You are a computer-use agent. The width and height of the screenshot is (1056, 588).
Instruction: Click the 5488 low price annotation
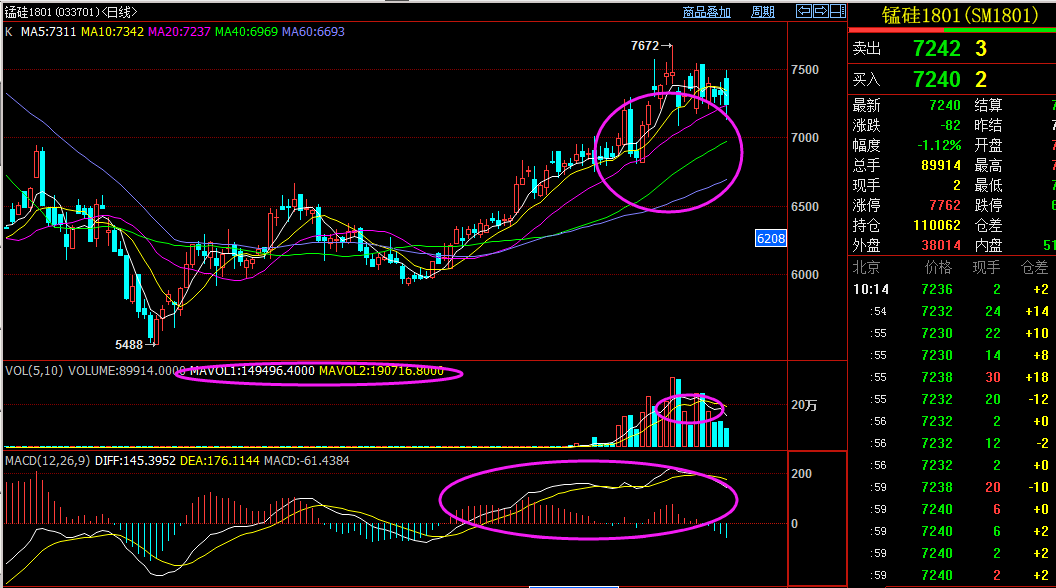[129, 344]
